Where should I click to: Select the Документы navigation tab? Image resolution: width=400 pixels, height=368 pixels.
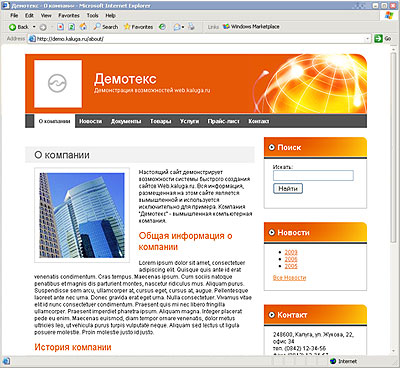126,121
